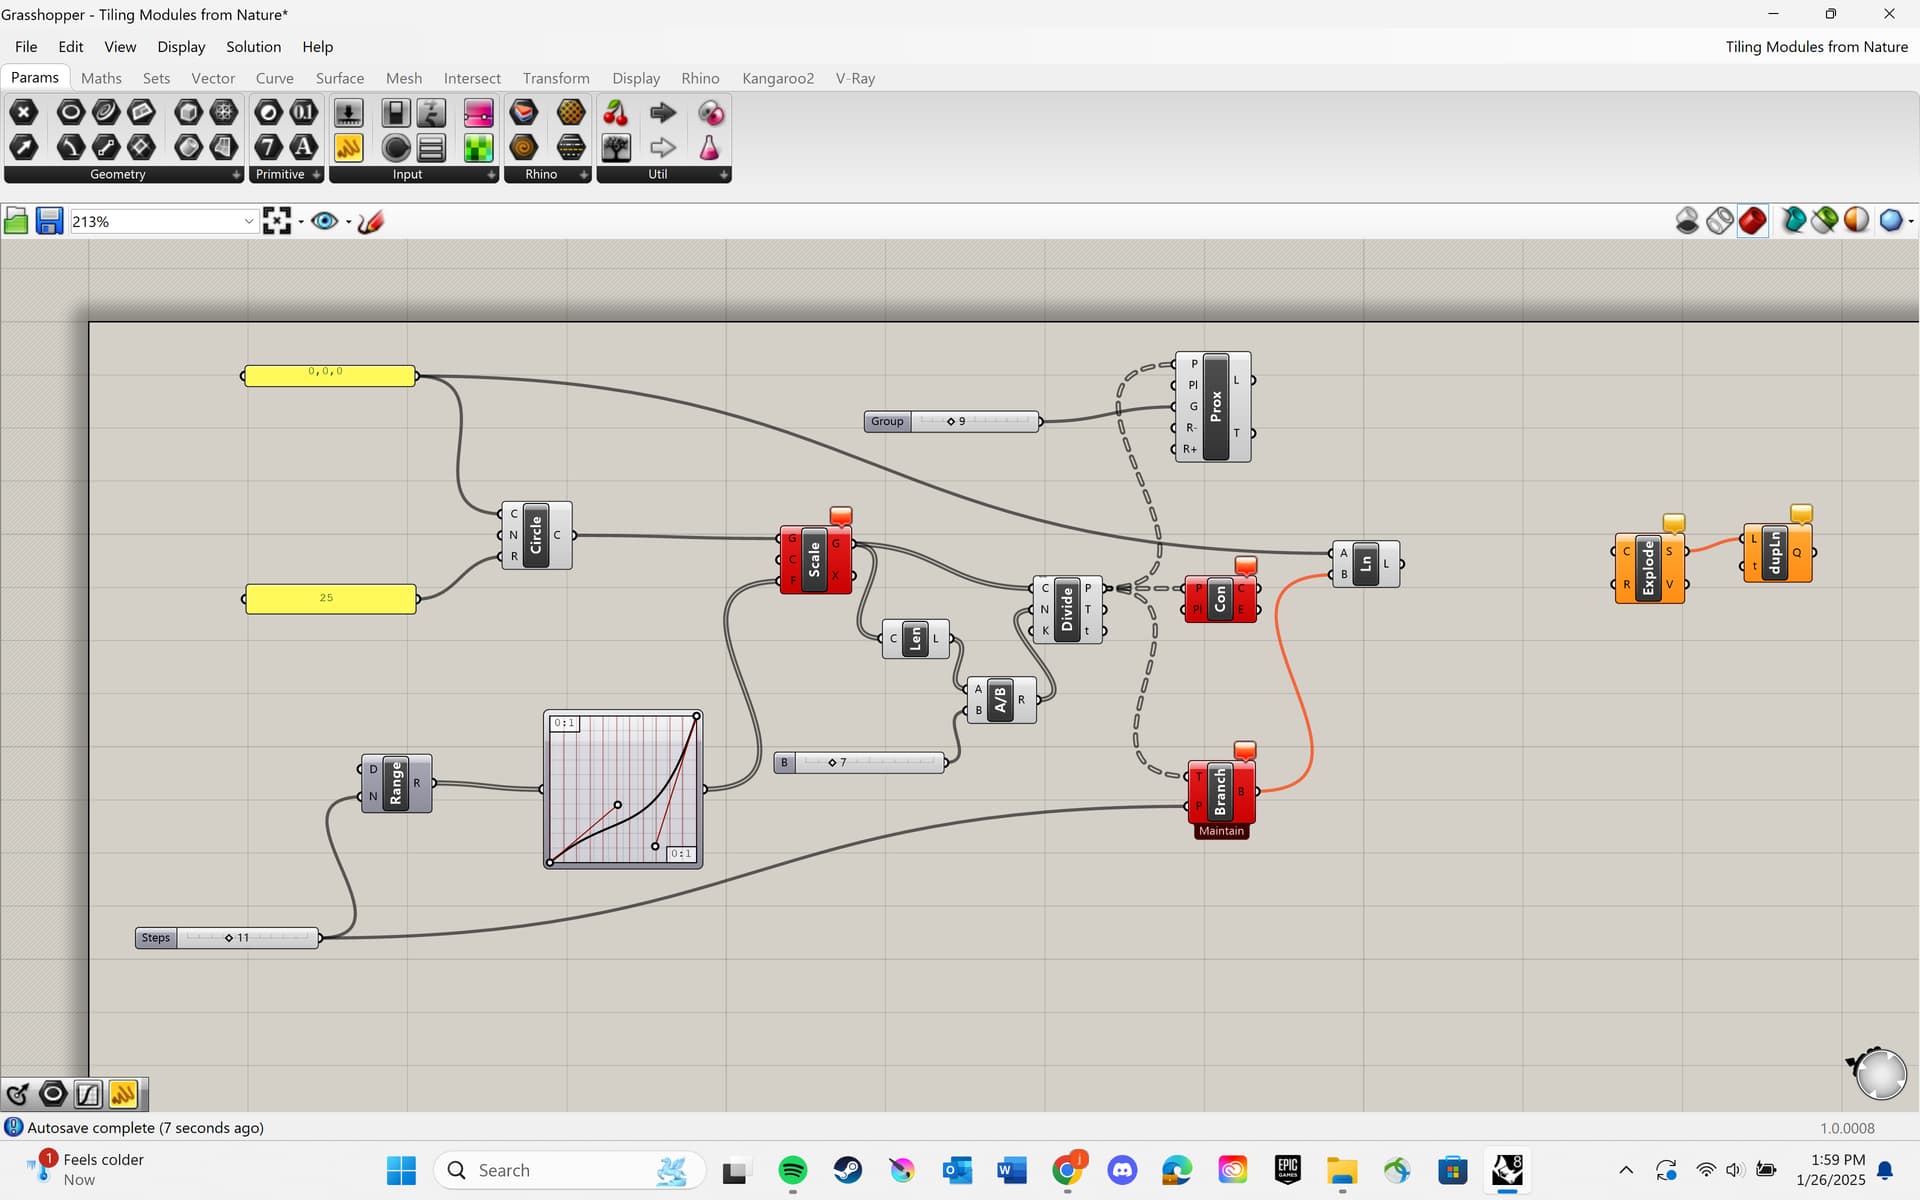Select the Mesh parameter icon

point(224,113)
